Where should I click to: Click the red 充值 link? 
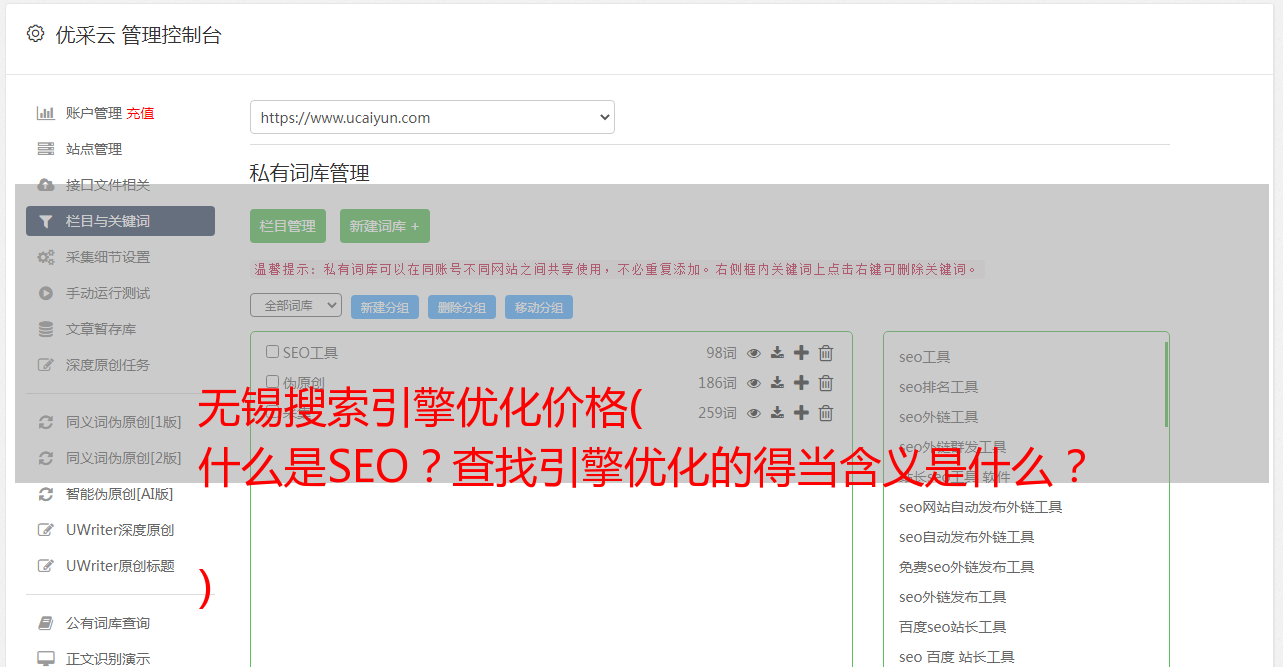(x=140, y=113)
